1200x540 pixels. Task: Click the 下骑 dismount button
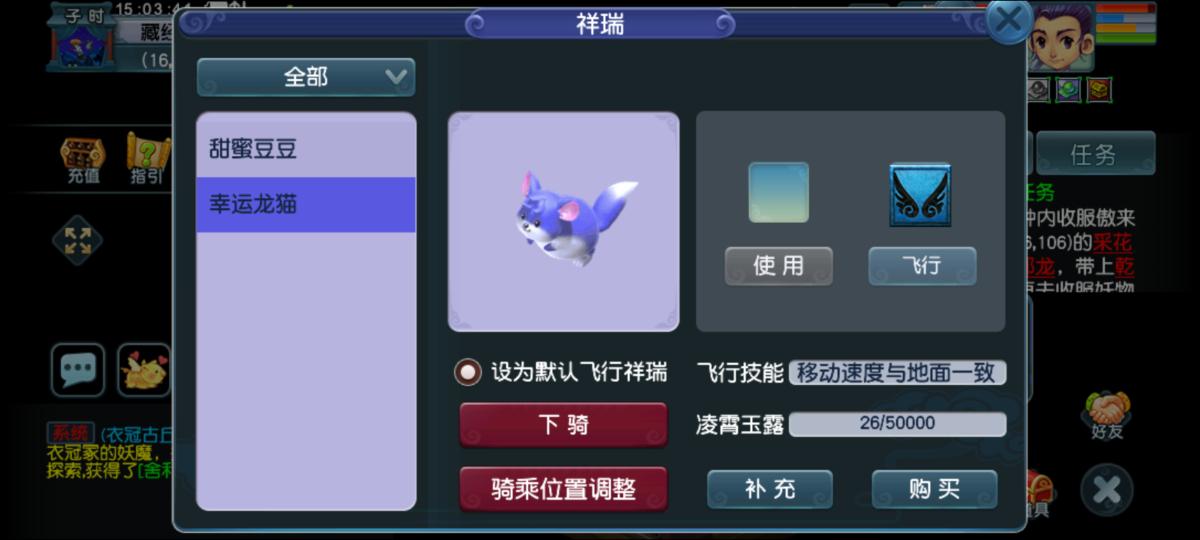pyautogui.click(x=563, y=425)
